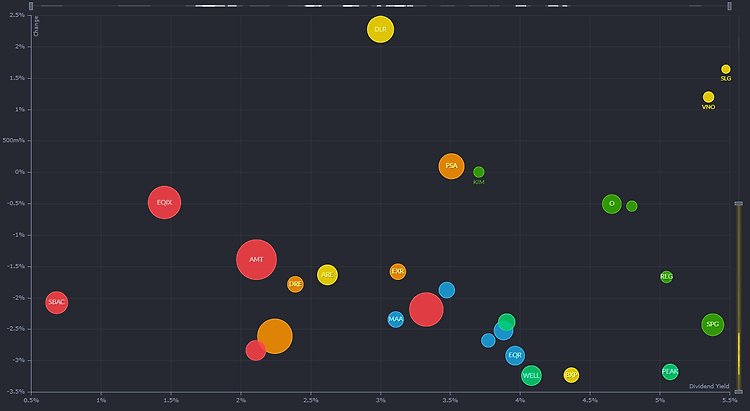750x411 pixels.
Task: Click the '3.5%' x-axis label
Action: (x=451, y=400)
